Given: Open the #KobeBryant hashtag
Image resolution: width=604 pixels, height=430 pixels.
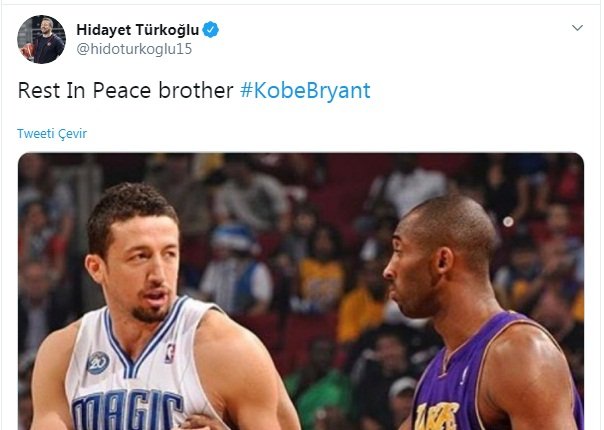Looking at the screenshot, I should pos(305,91).
